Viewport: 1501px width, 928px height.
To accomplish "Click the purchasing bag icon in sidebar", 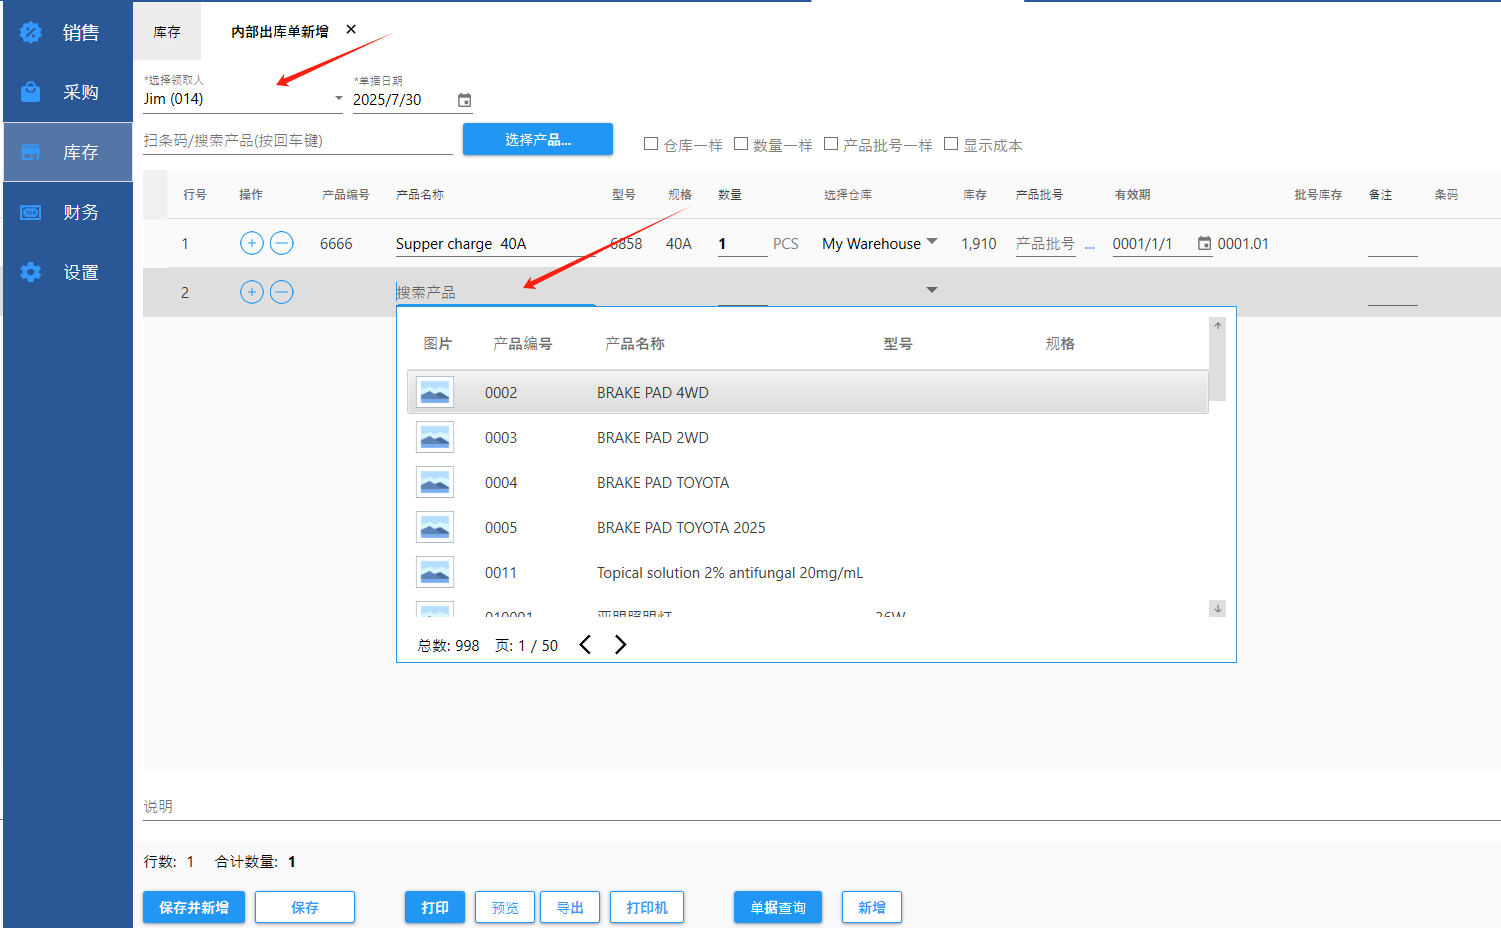I will point(31,92).
